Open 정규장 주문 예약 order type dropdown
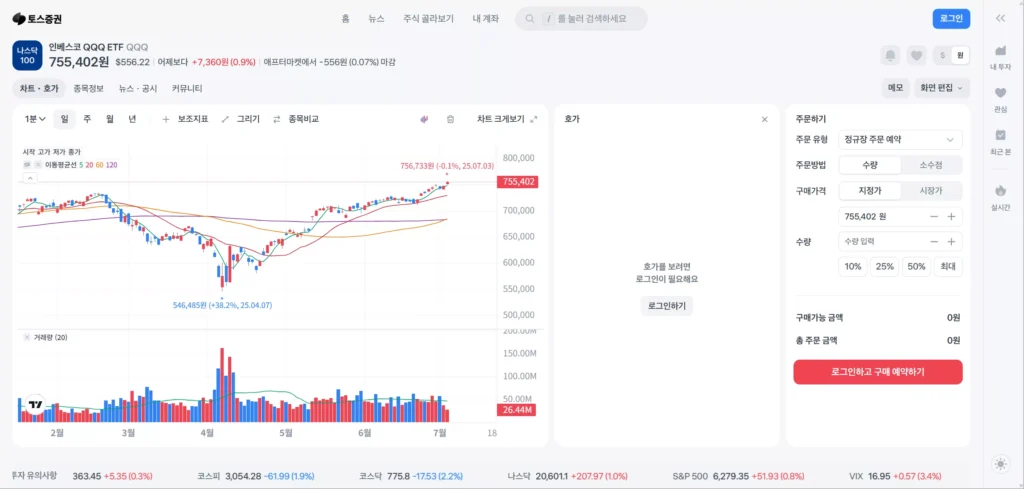The height and width of the screenshot is (489, 1024). pos(900,139)
